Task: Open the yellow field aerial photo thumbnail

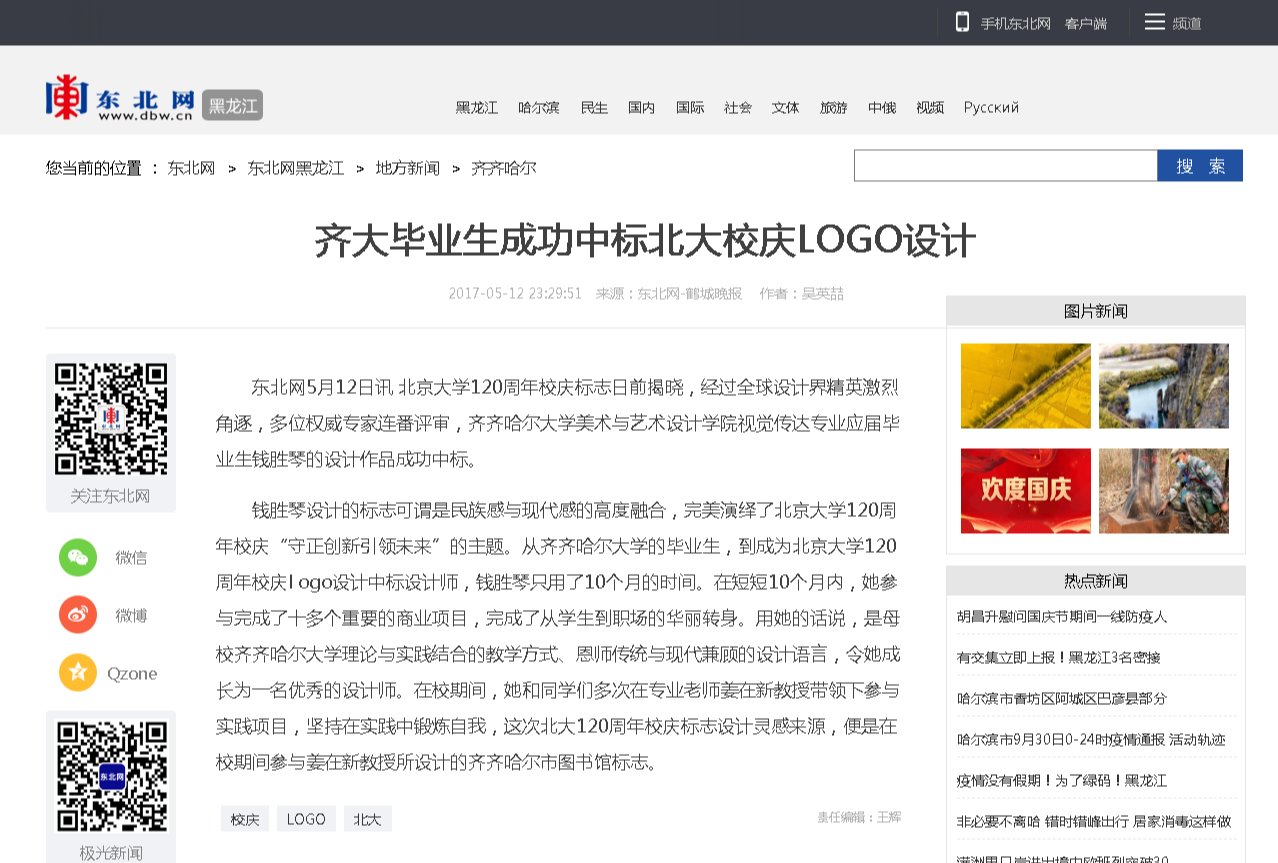Action: click(1025, 386)
